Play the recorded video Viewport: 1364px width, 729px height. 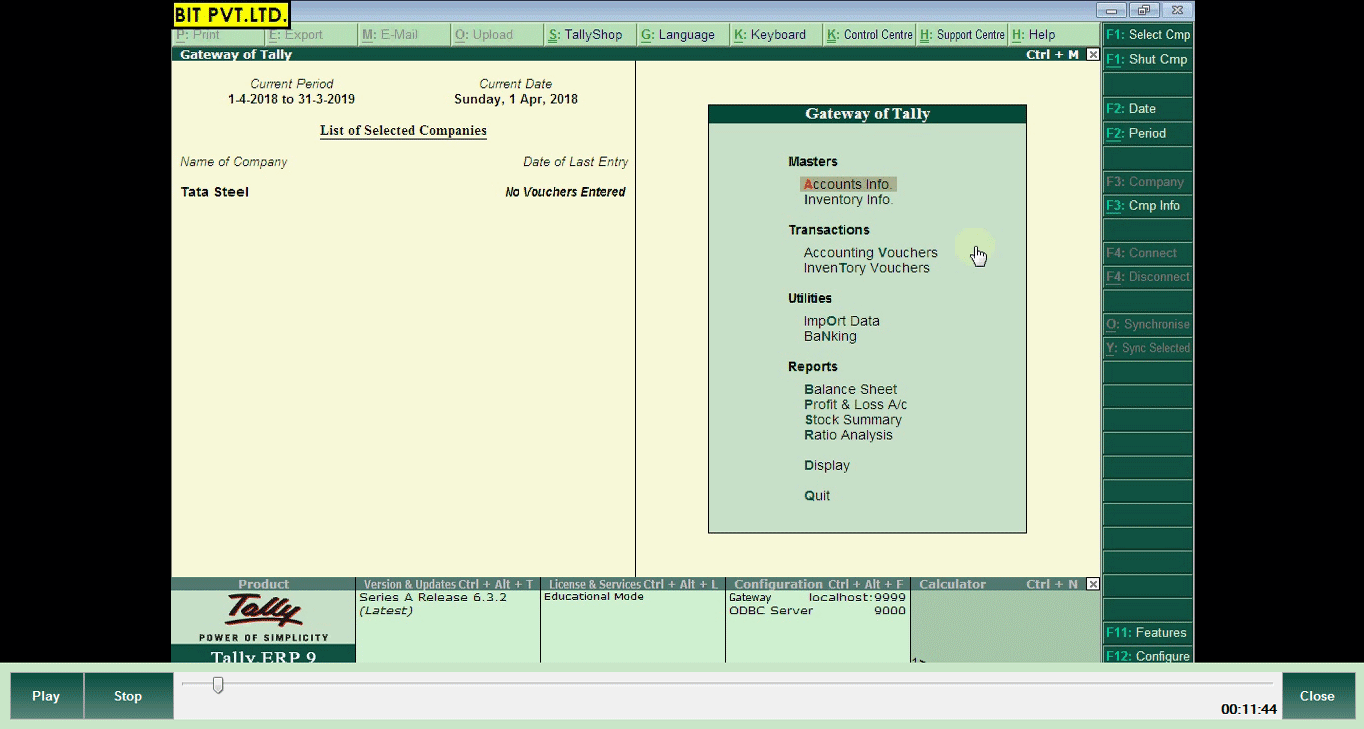click(46, 696)
